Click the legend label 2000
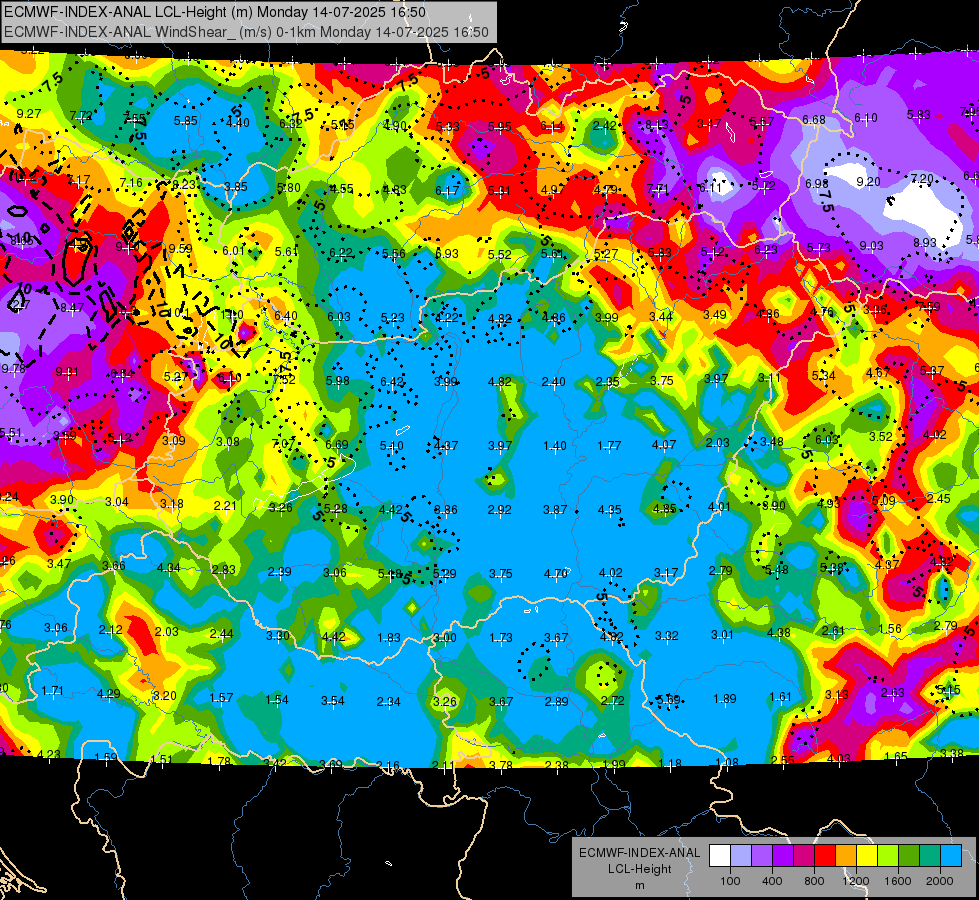Viewport: 979px width, 900px height. tap(940, 881)
